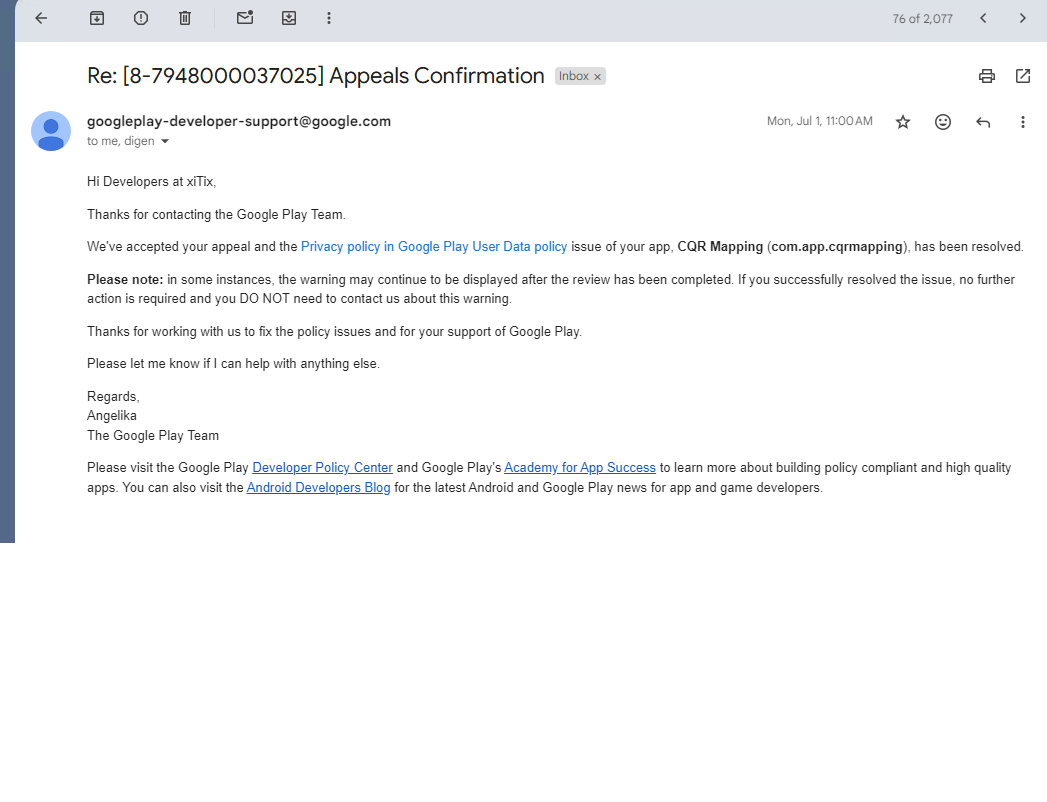Print this email conversation
Image resolution: width=1047 pixels, height=802 pixels.
(x=987, y=76)
